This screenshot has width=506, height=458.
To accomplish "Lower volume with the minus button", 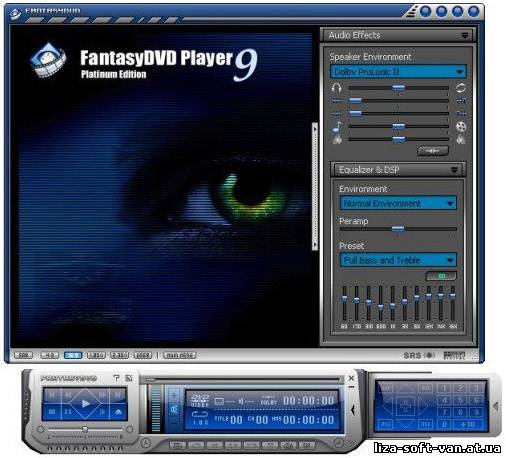I will (174, 423).
